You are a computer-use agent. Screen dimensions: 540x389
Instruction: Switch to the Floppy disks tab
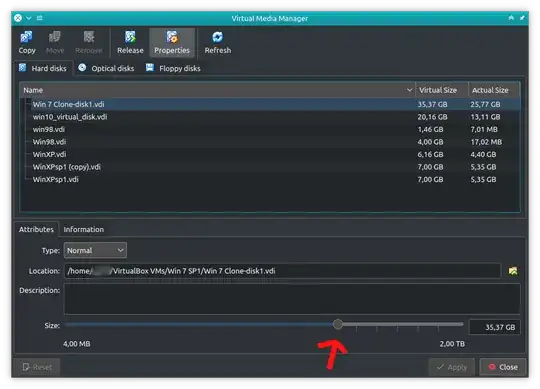tap(173, 68)
